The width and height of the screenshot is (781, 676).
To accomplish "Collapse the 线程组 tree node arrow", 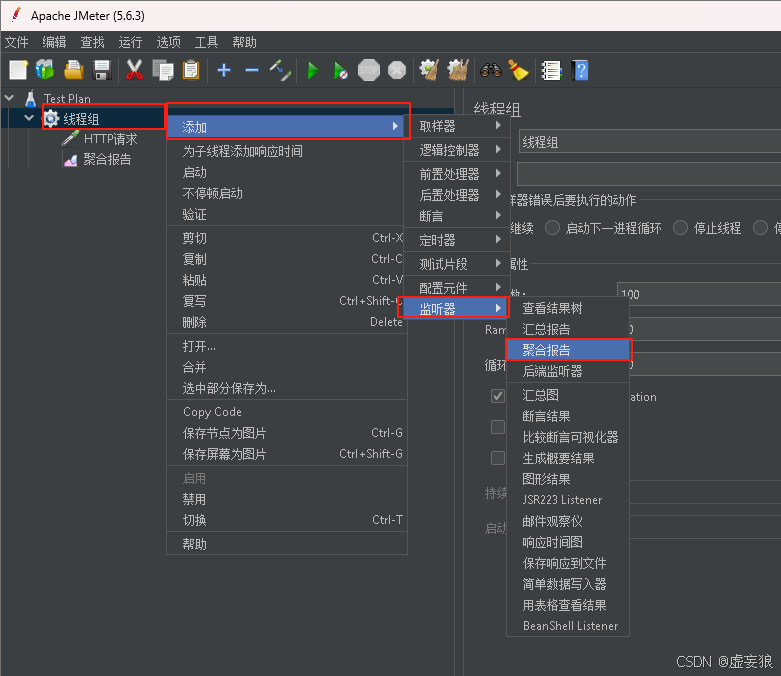I will pos(29,118).
